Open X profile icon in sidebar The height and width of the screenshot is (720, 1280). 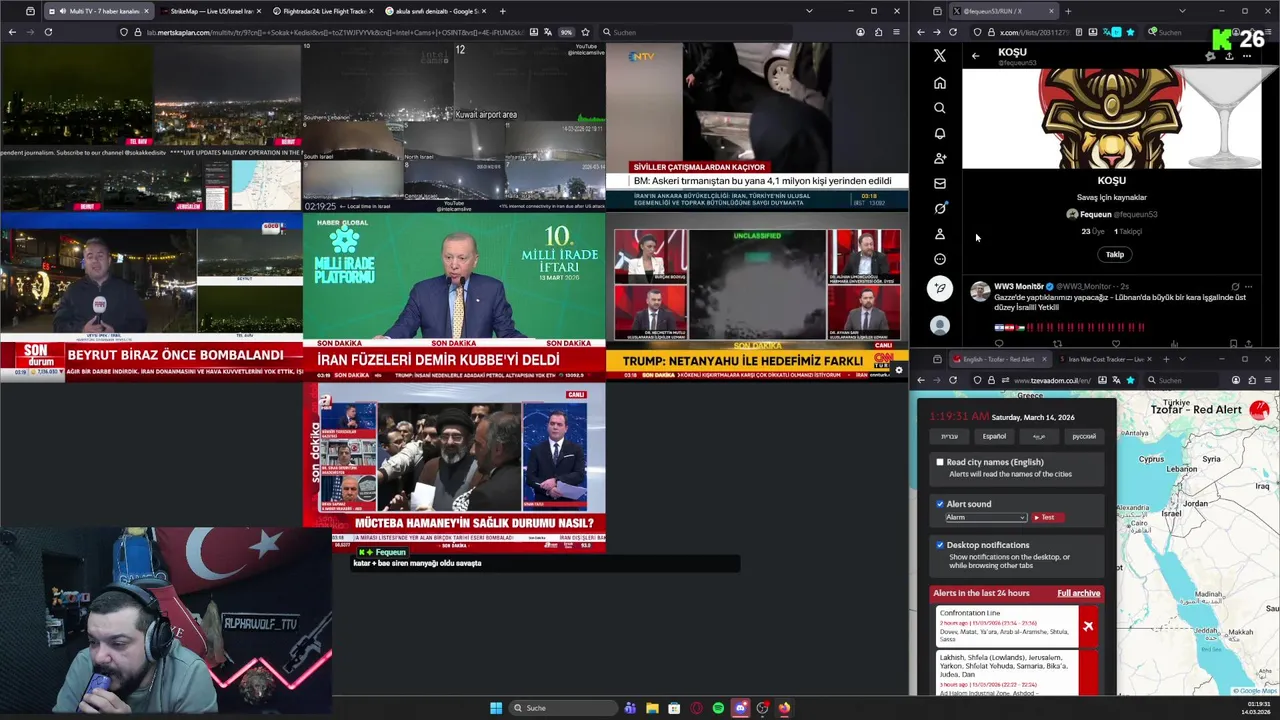click(939, 234)
